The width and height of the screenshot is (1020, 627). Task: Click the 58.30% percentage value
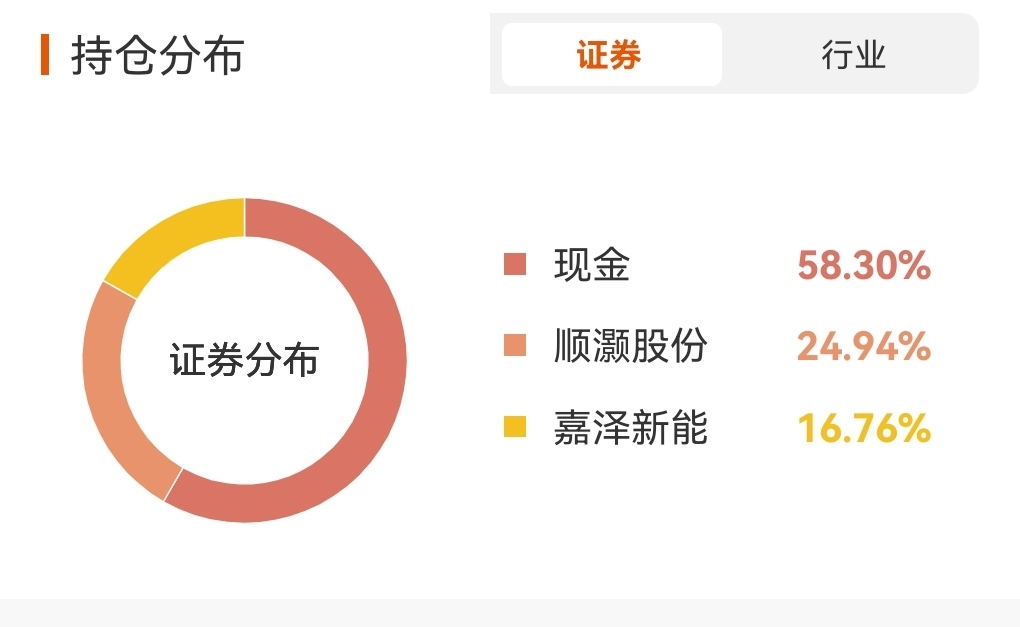tap(864, 265)
